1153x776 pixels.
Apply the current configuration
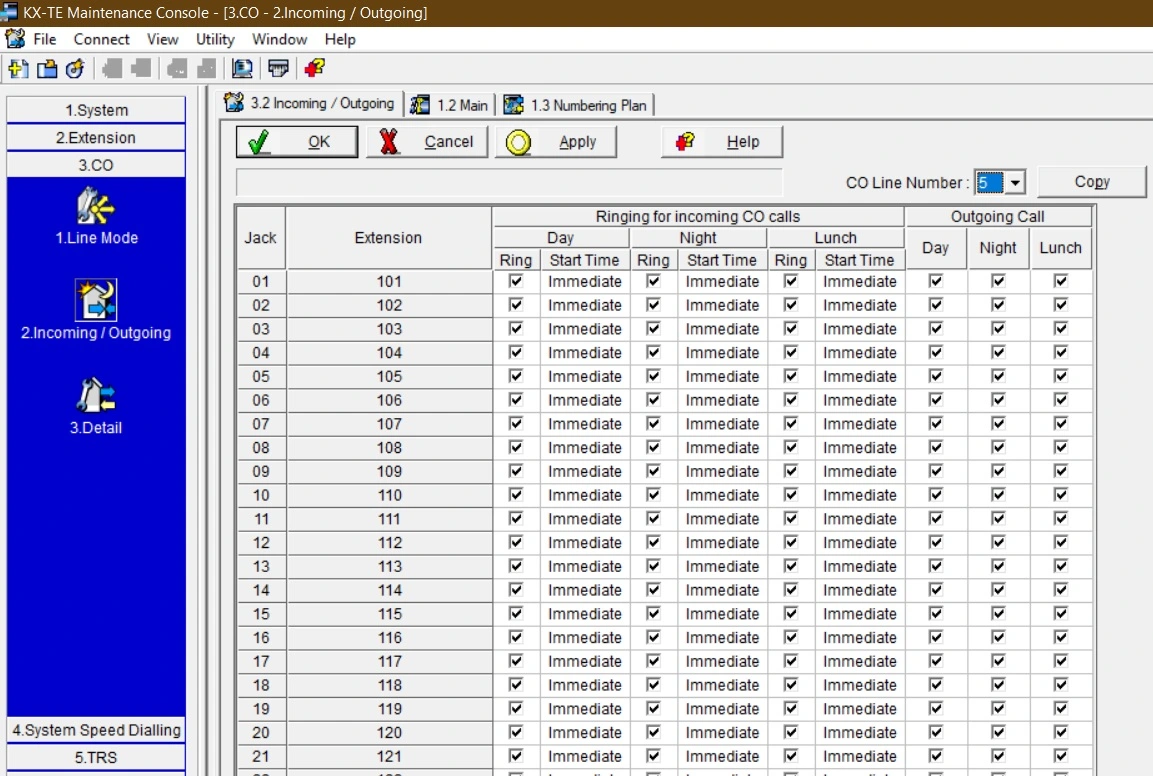(556, 141)
